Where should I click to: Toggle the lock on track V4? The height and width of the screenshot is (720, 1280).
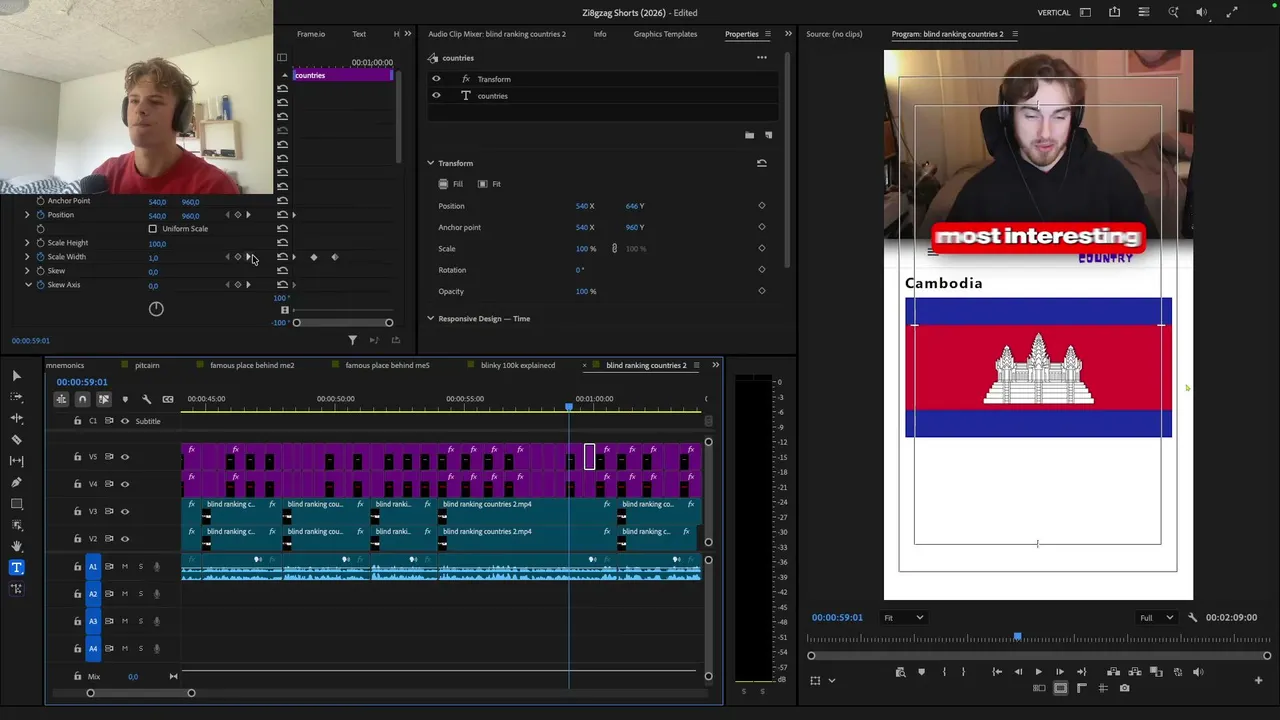point(78,484)
